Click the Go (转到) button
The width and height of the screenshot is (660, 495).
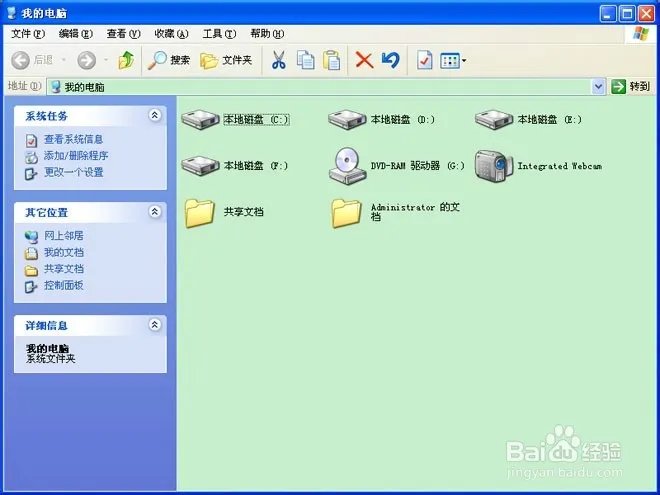631,87
